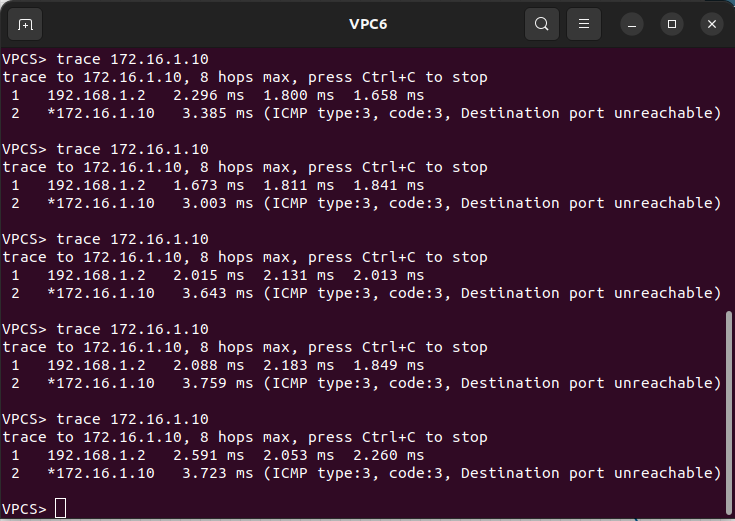Click the search magnifier icon
Image resolution: width=735 pixels, height=521 pixels.
tap(541, 24)
